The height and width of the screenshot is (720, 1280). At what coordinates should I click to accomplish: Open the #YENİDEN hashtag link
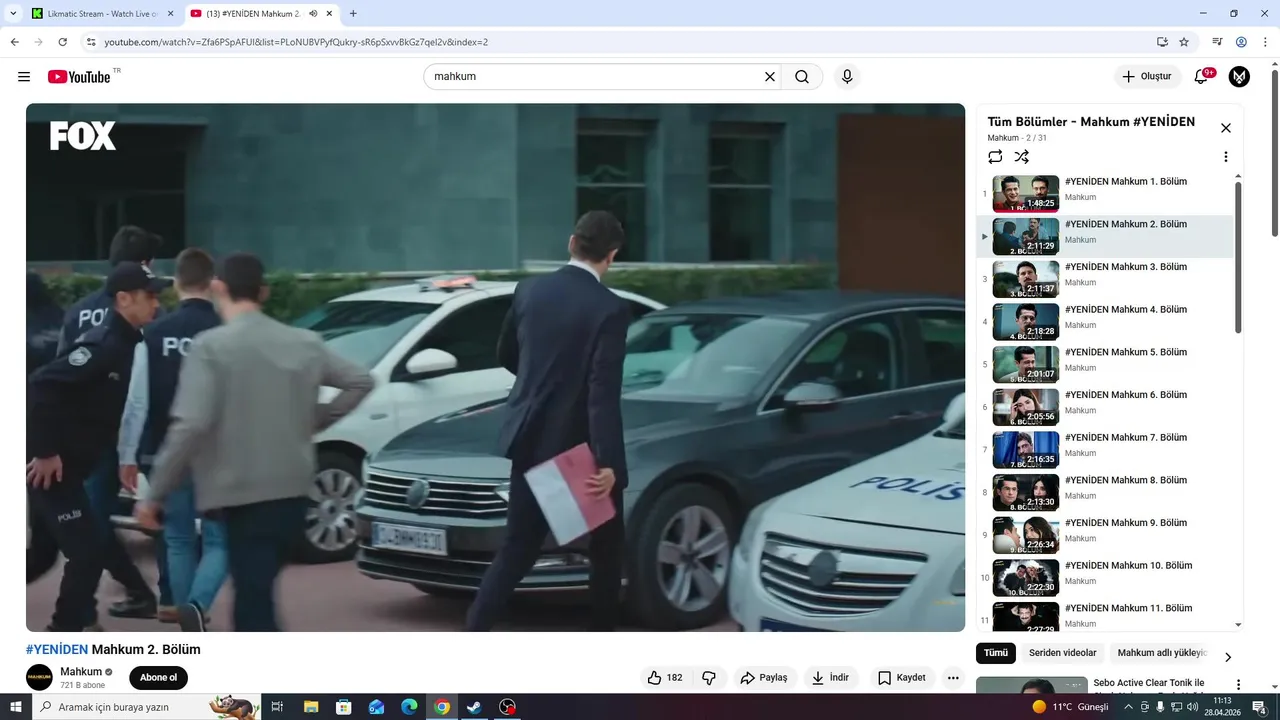(57, 650)
